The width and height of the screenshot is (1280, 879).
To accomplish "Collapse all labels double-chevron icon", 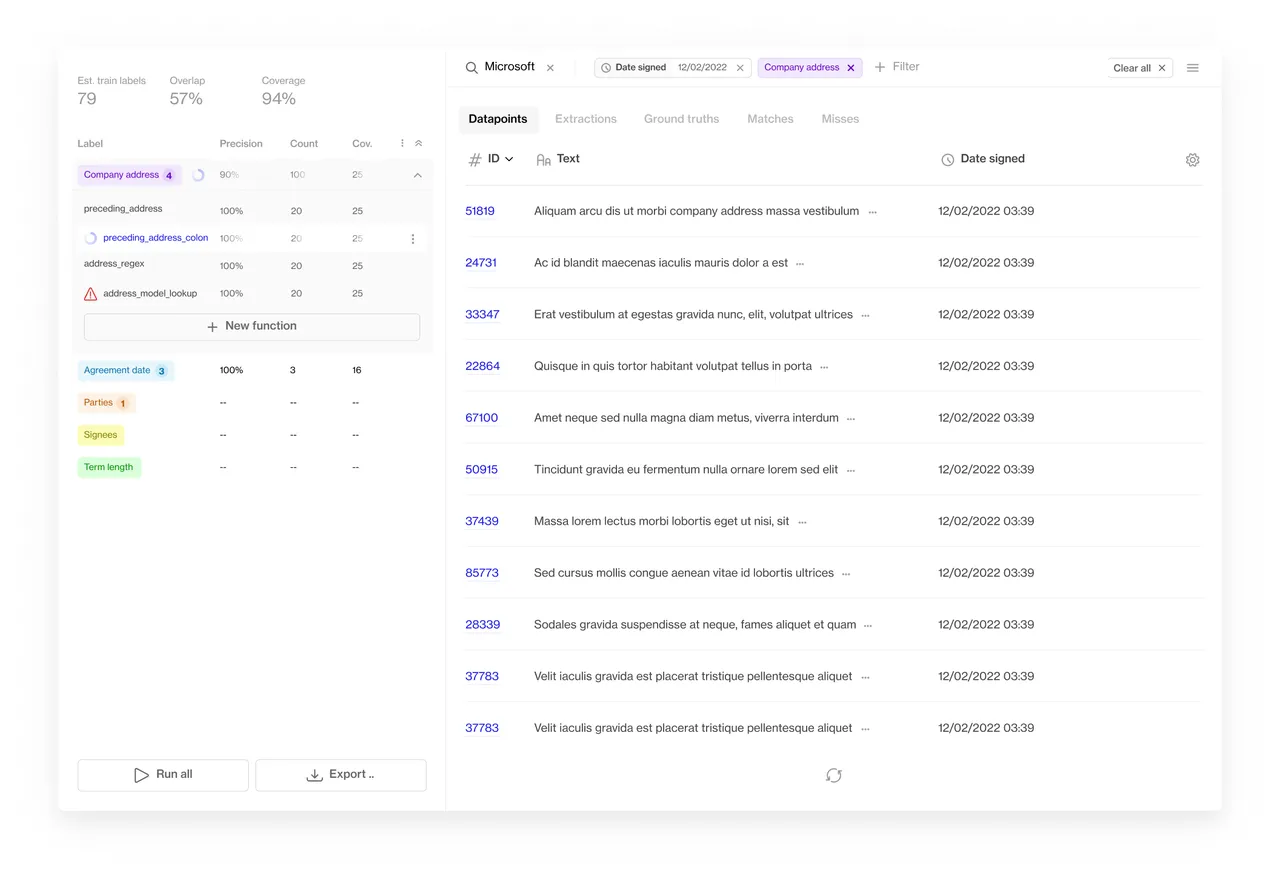I will tap(418, 143).
